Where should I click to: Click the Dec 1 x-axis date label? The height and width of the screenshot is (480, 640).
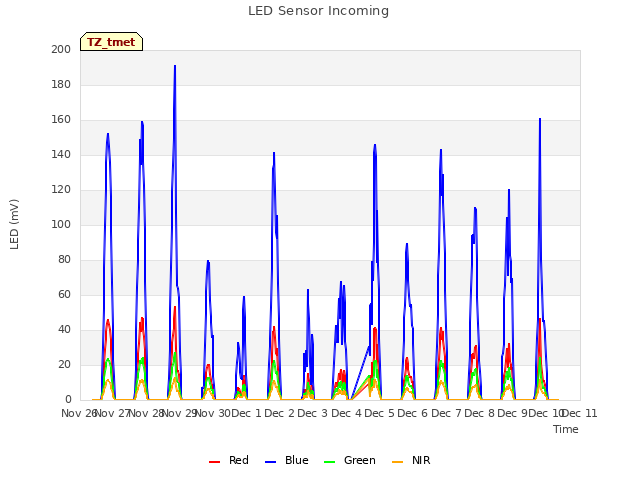coord(247,413)
